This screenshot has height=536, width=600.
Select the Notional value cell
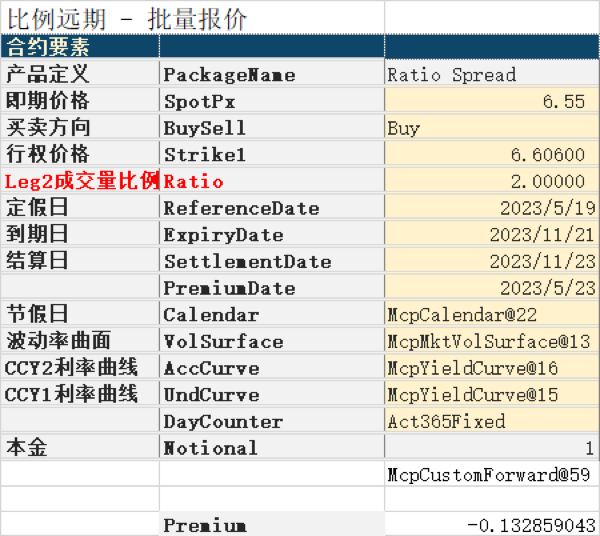(491, 448)
